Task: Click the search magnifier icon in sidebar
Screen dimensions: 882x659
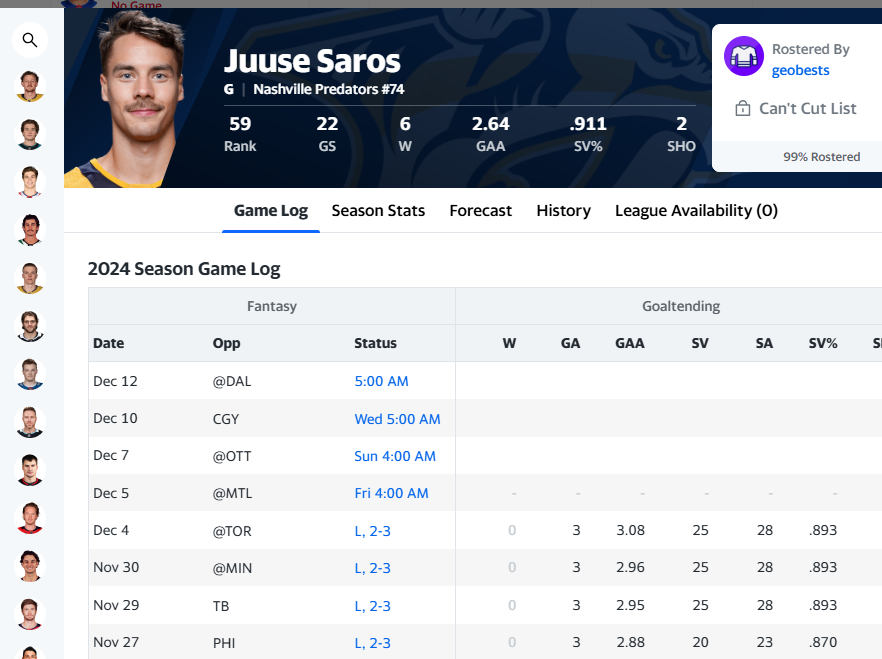Action: pos(30,40)
